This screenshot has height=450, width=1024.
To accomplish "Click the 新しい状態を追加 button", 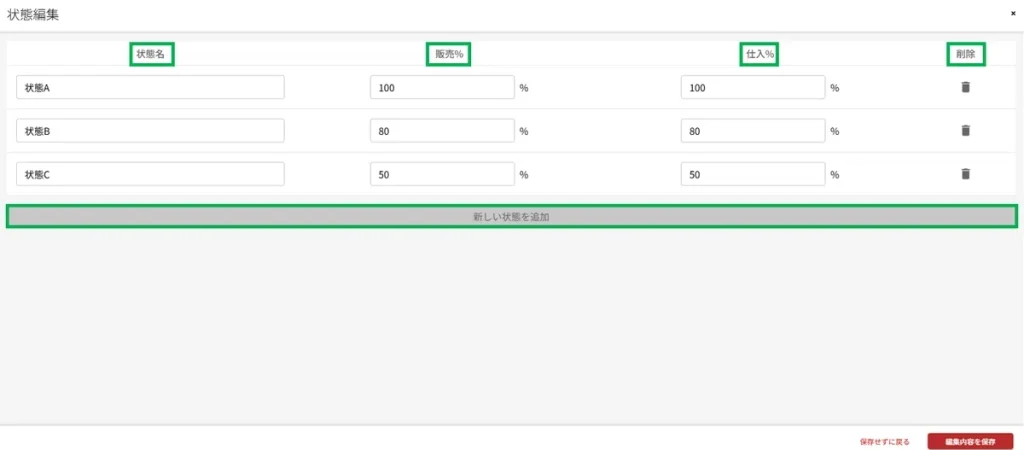I will coord(511,216).
